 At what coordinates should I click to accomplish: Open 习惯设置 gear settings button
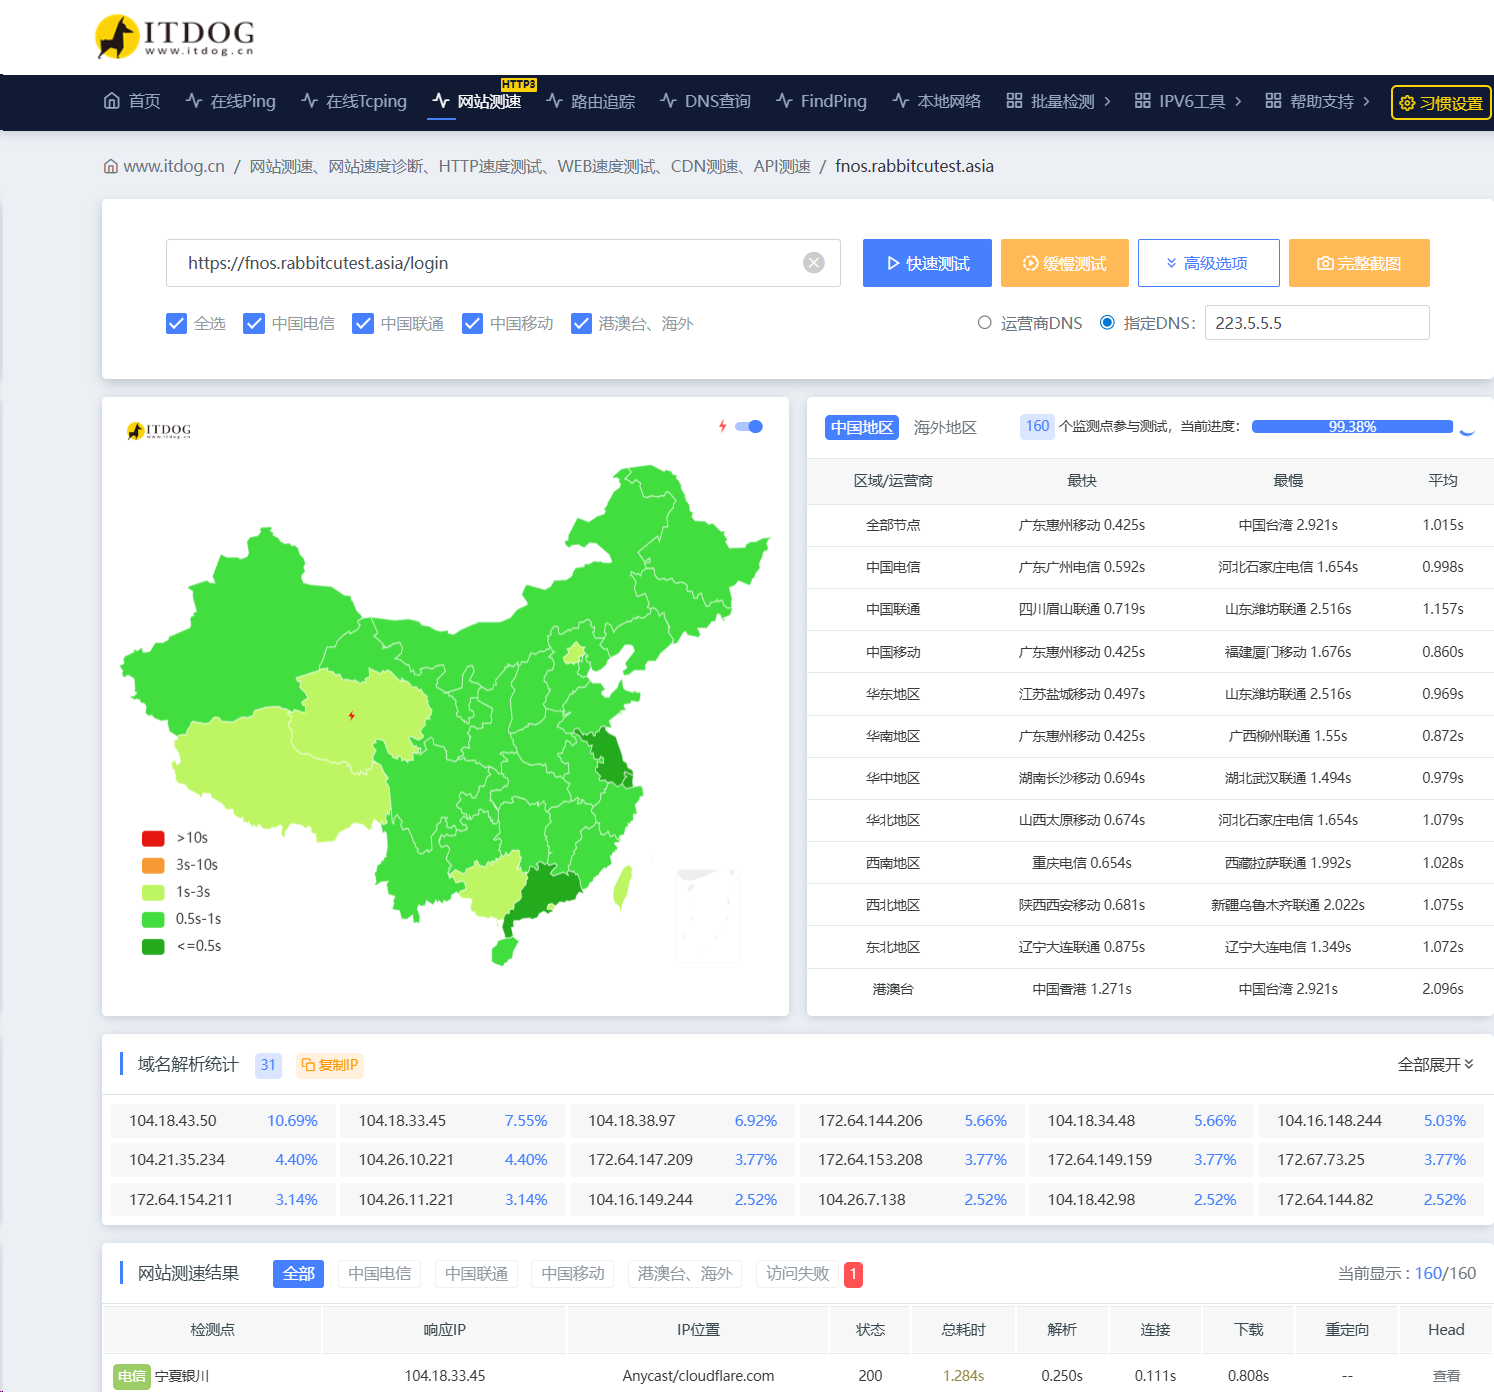pos(1440,103)
